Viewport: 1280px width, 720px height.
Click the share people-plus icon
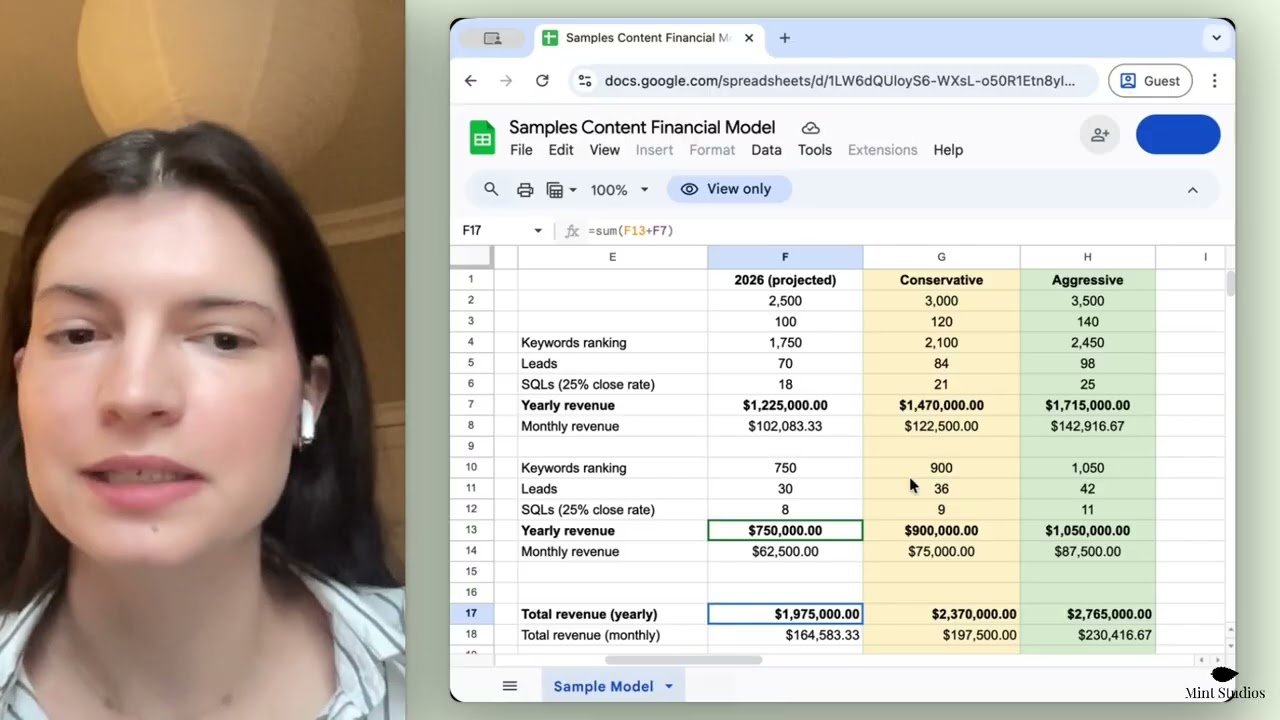(1100, 135)
